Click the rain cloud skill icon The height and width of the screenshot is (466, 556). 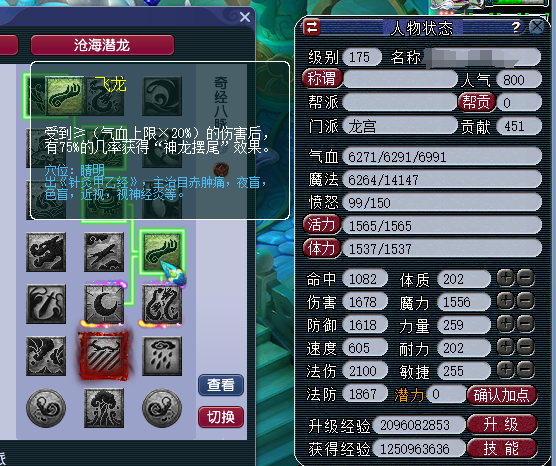162,356
